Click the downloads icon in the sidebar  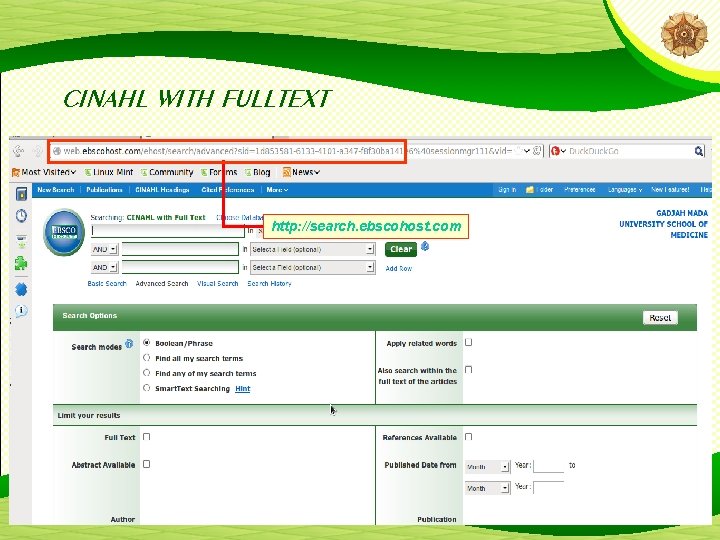pyautogui.click(x=21, y=241)
